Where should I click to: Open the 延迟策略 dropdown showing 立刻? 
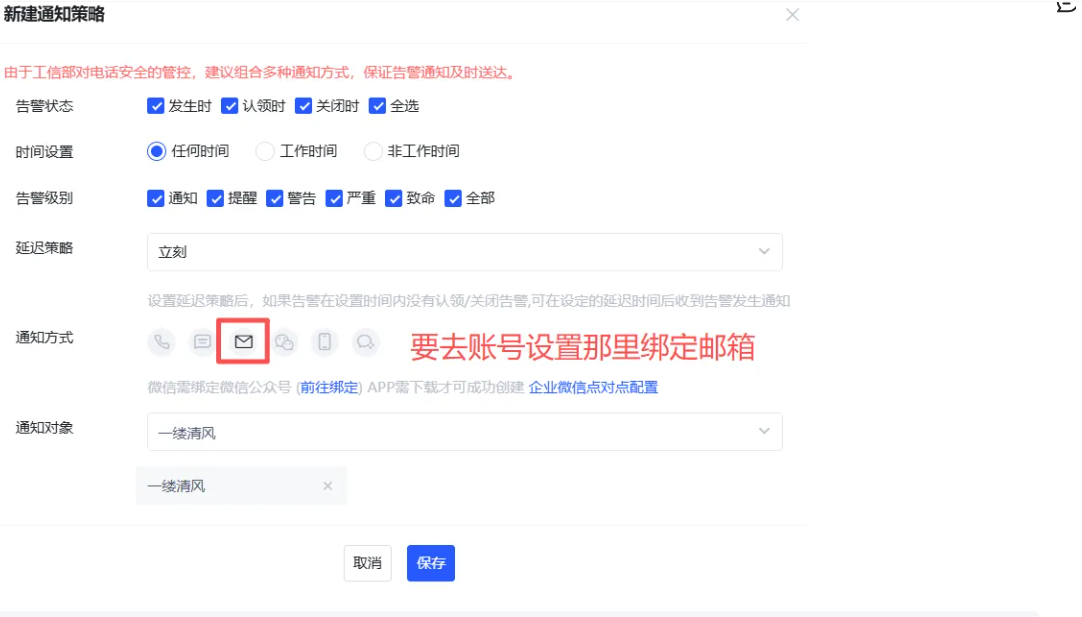pyautogui.click(x=464, y=252)
